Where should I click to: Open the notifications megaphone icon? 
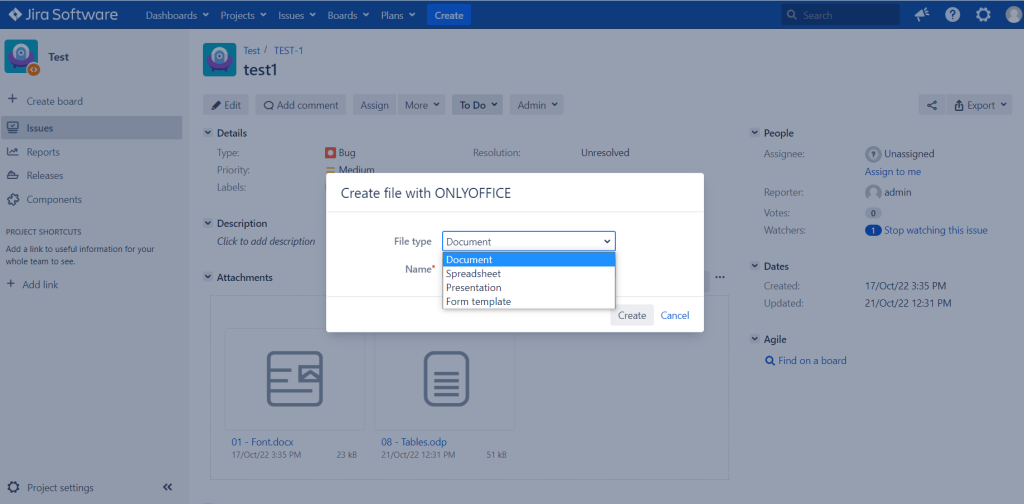(922, 15)
